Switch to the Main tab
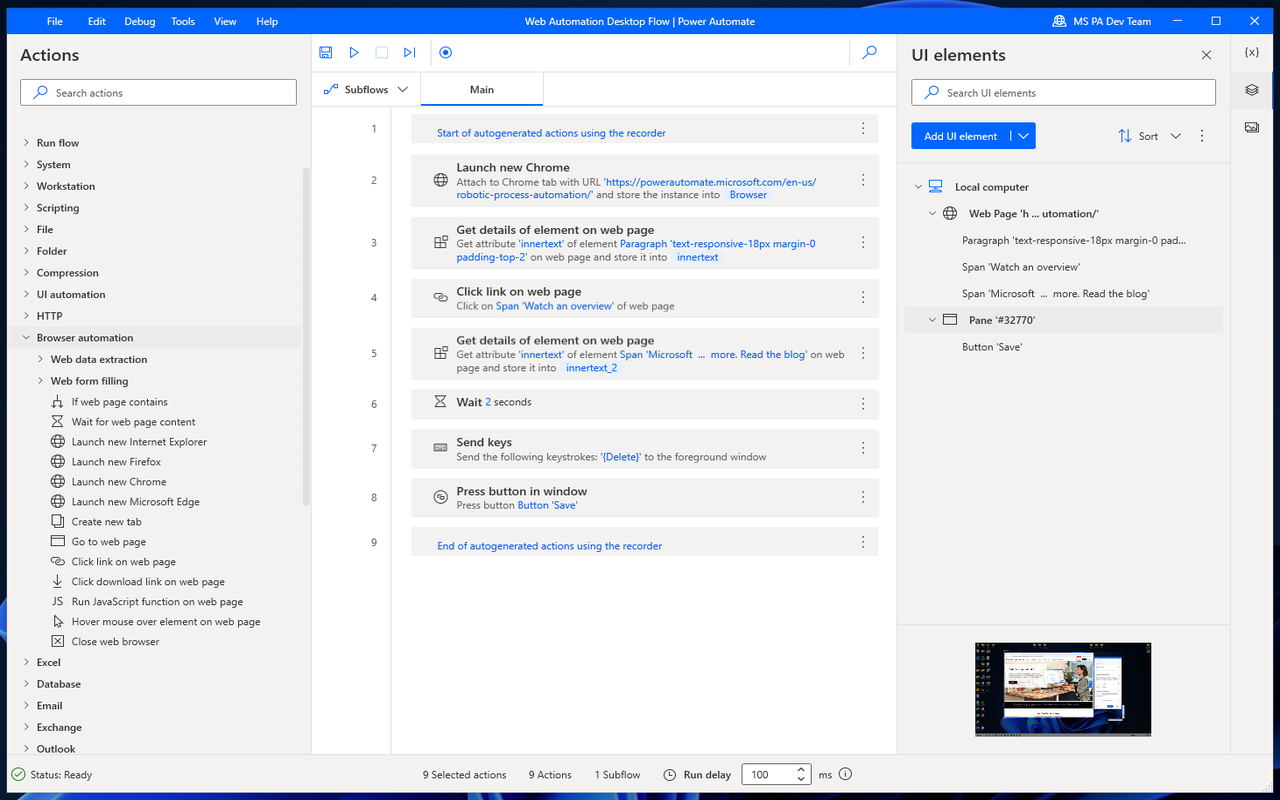1280x800 pixels. [481, 88]
